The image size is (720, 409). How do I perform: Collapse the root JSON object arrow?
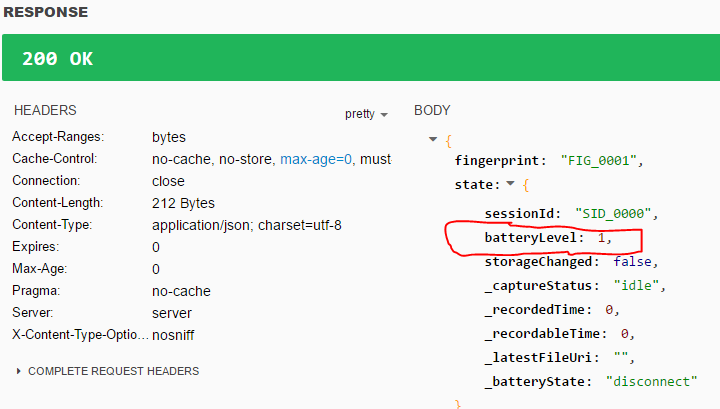(433, 139)
